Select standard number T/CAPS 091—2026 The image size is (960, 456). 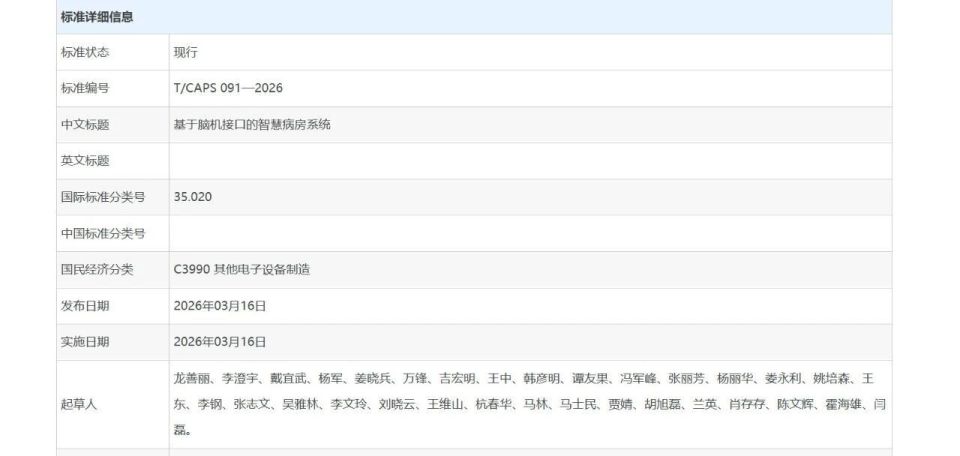(228, 88)
